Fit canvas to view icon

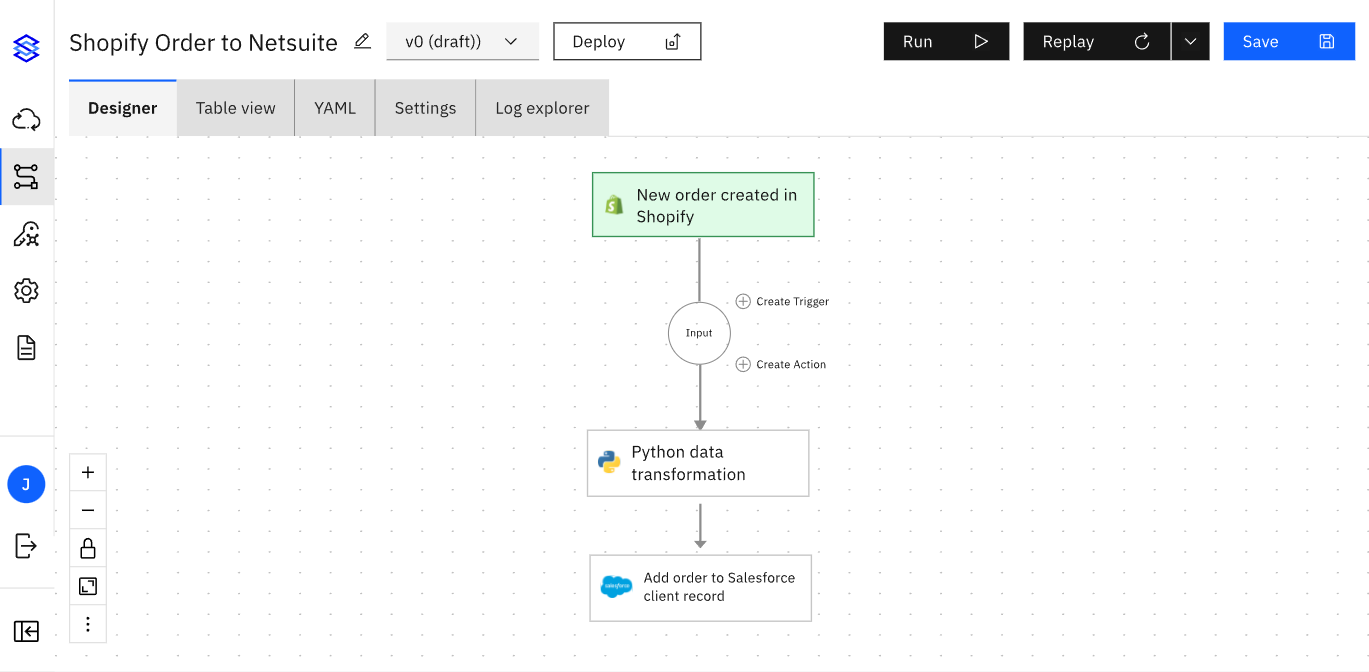(88, 586)
